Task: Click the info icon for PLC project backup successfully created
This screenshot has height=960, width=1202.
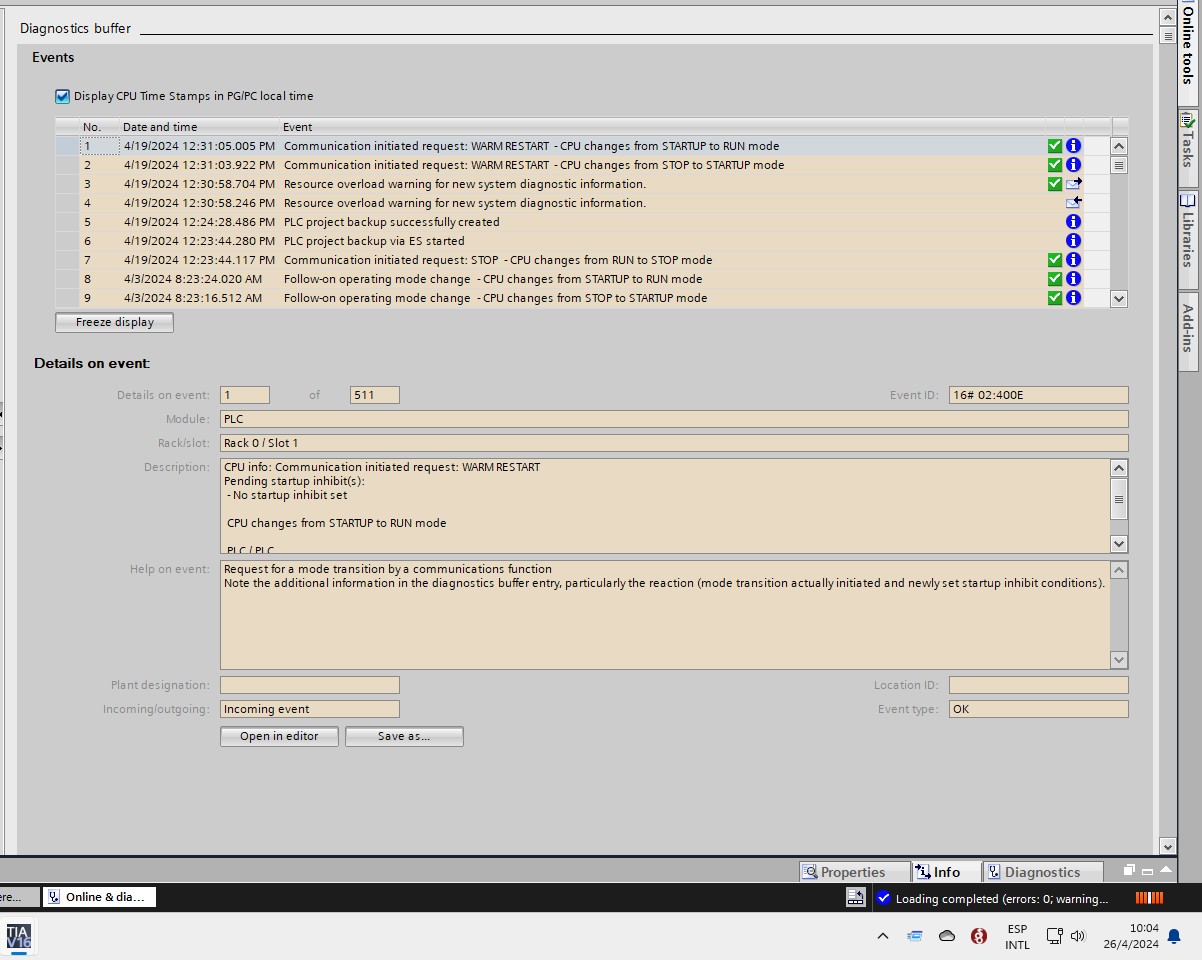Action: pos(1073,222)
